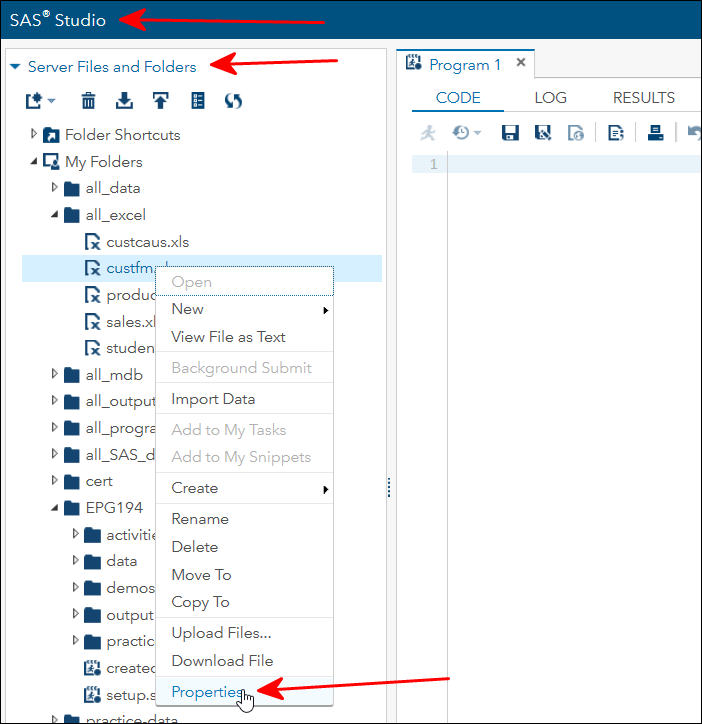Click the SAS program icon beside setup file
Image resolution: width=702 pixels, height=724 pixels.
[x=92, y=695]
